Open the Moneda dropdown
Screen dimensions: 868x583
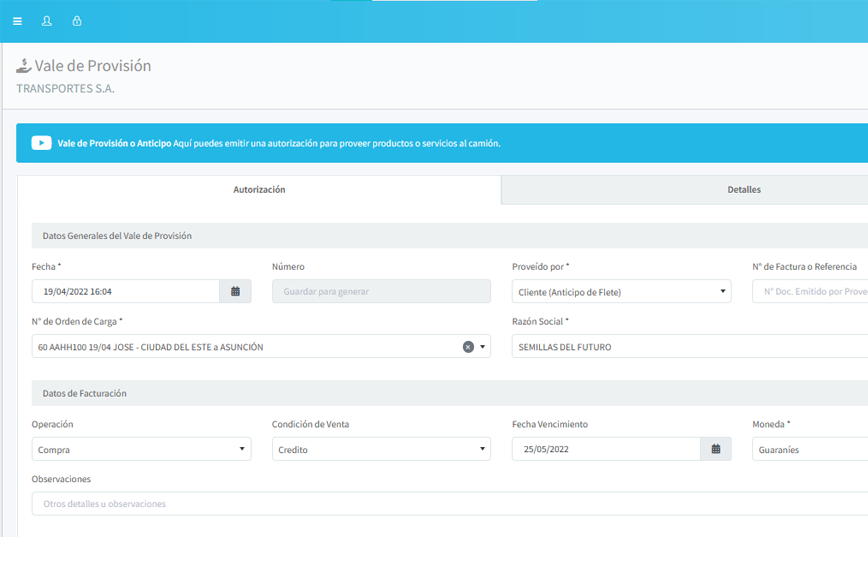point(809,450)
